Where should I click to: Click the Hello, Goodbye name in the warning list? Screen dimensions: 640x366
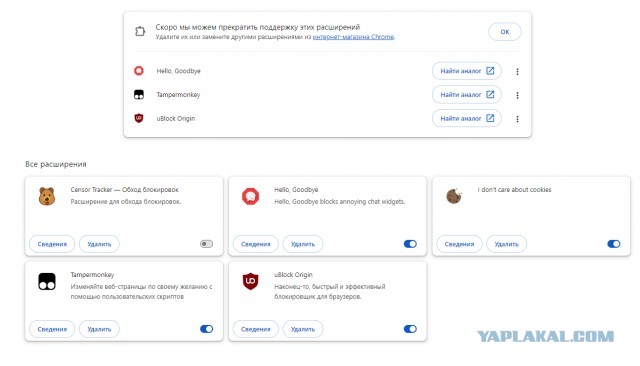(x=178, y=71)
